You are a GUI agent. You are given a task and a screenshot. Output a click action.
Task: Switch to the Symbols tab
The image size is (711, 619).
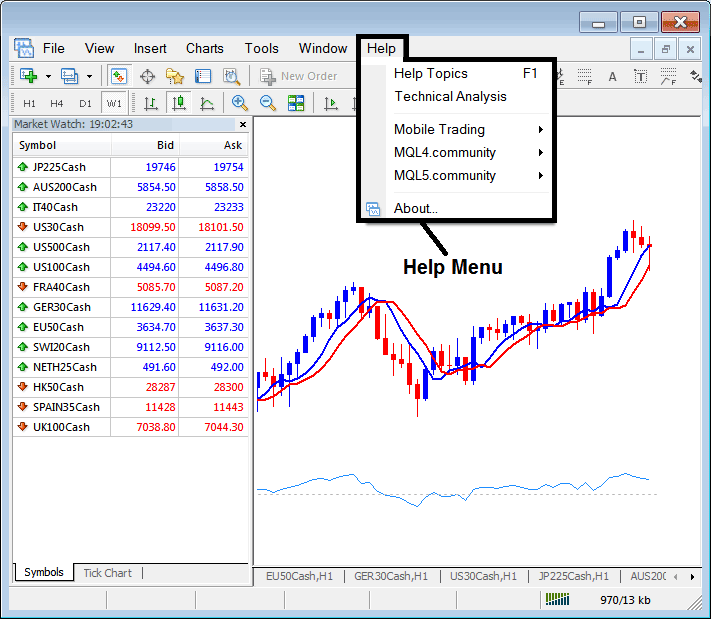[x=44, y=572]
